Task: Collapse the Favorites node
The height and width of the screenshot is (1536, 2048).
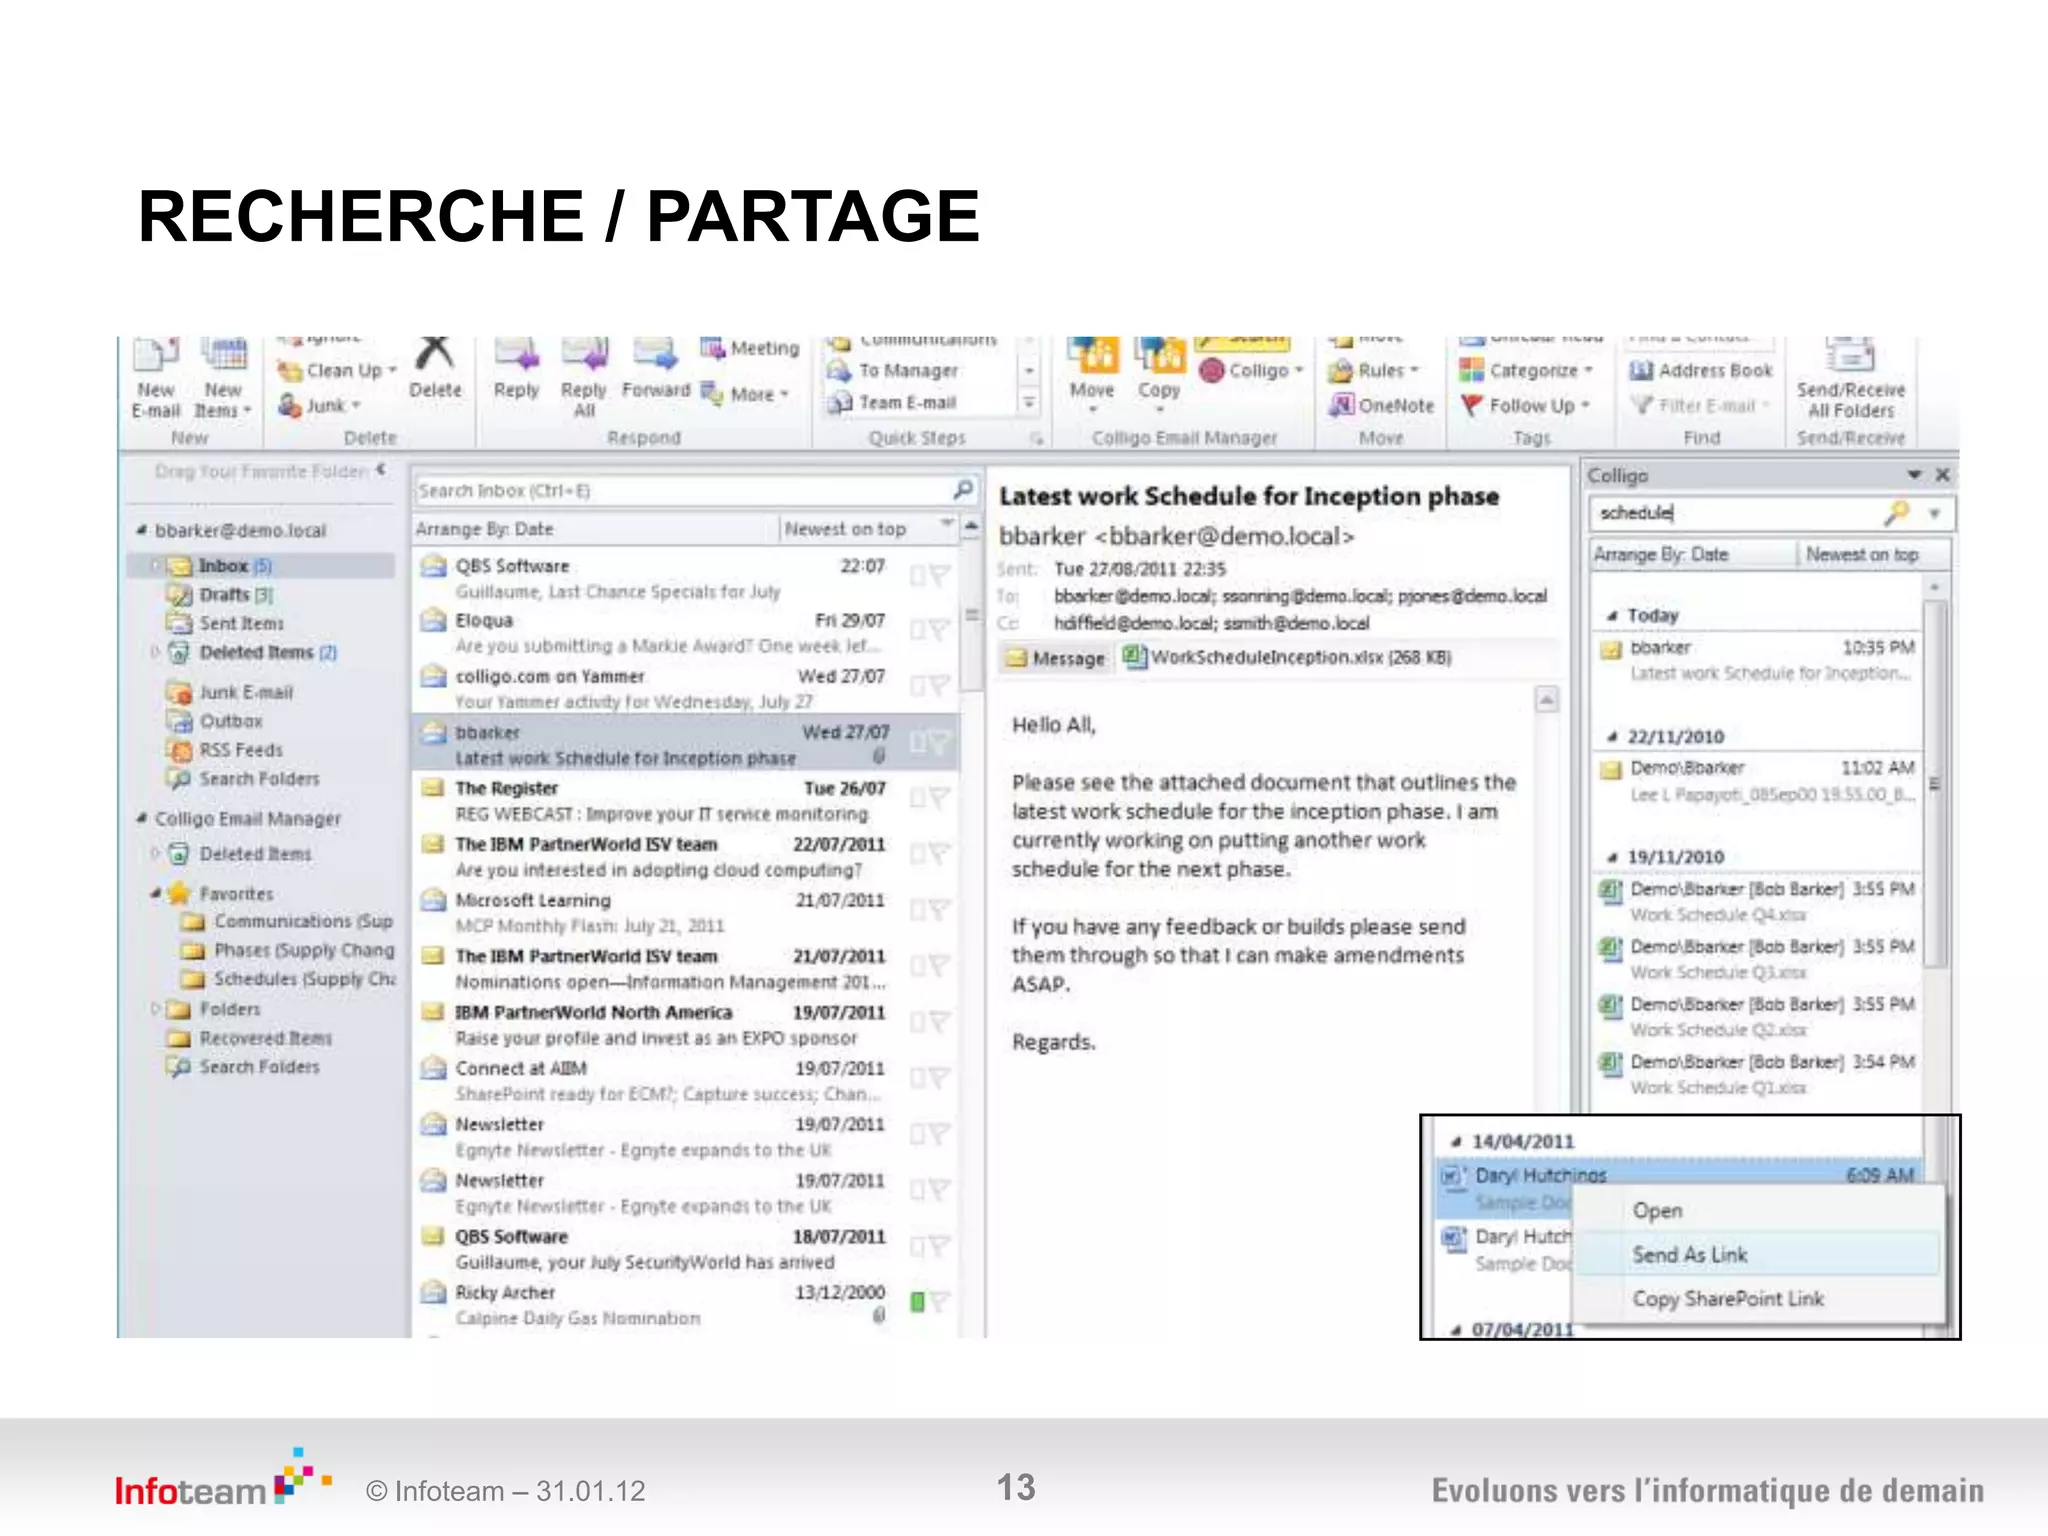Action: coord(156,893)
